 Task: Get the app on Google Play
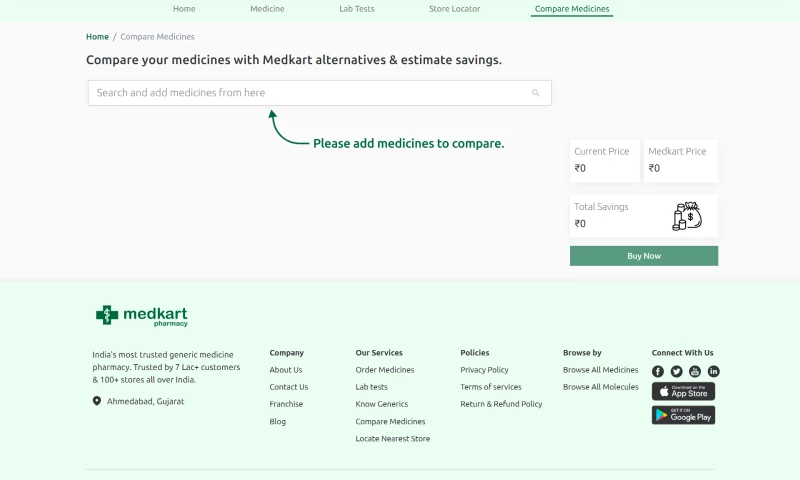click(x=683, y=415)
